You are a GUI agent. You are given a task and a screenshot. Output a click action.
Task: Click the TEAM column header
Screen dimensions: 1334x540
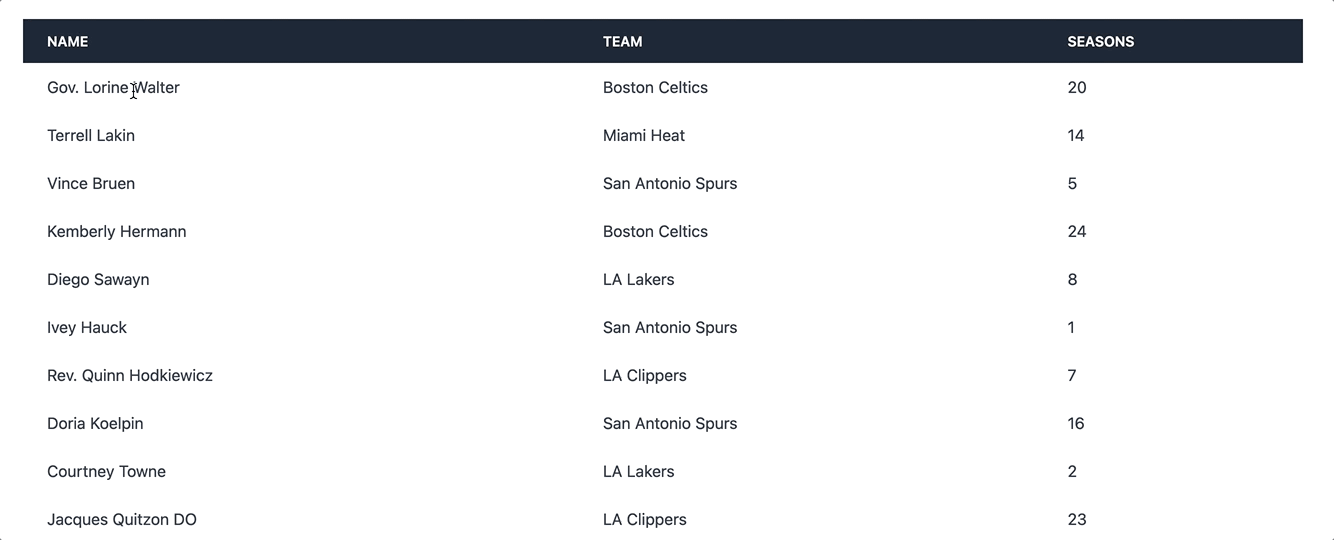pos(622,42)
